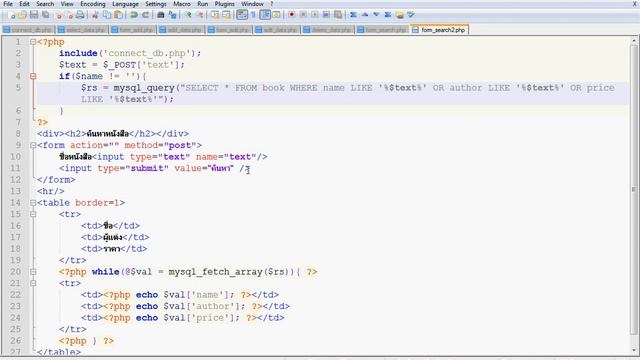Click the blue down-triangle toolbar icon
Image resolution: width=640 pixels, height=360 pixels.
[376, 15]
